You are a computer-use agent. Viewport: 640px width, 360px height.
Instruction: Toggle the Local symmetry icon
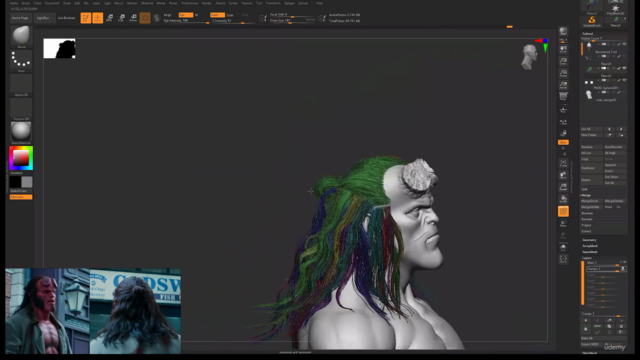click(x=563, y=122)
